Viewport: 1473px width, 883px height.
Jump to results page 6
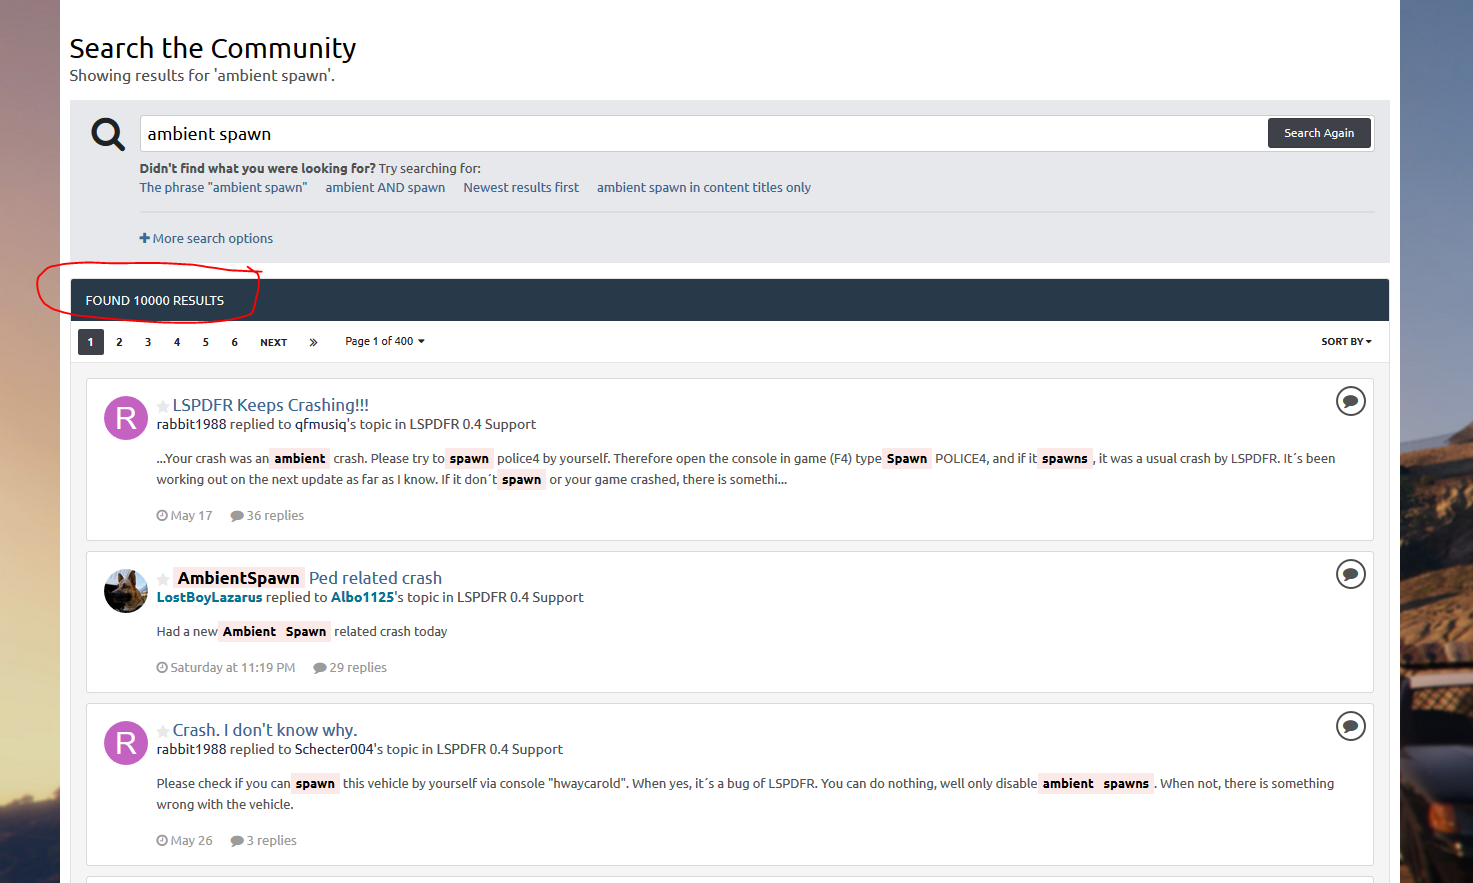(x=235, y=342)
